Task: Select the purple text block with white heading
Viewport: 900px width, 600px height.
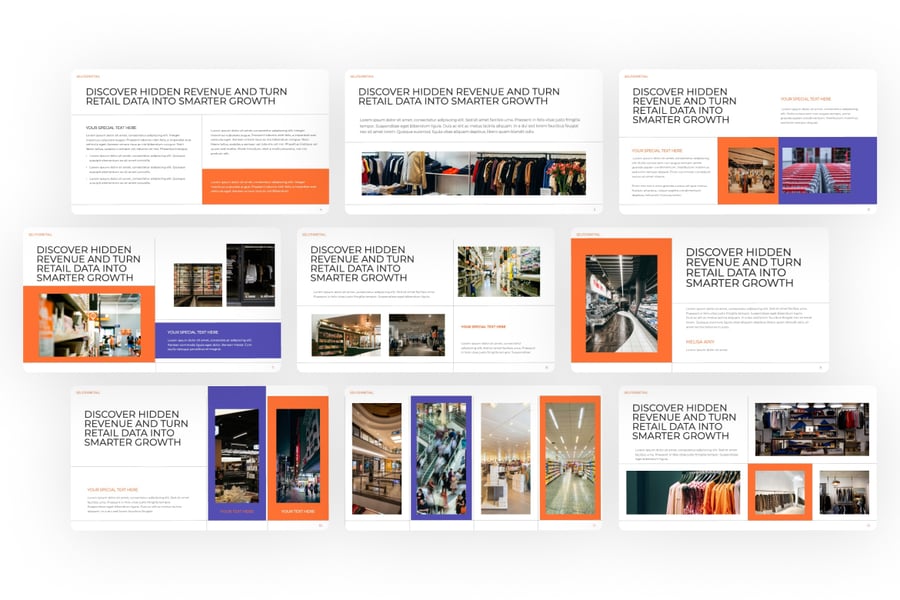Action: point(217,340)
